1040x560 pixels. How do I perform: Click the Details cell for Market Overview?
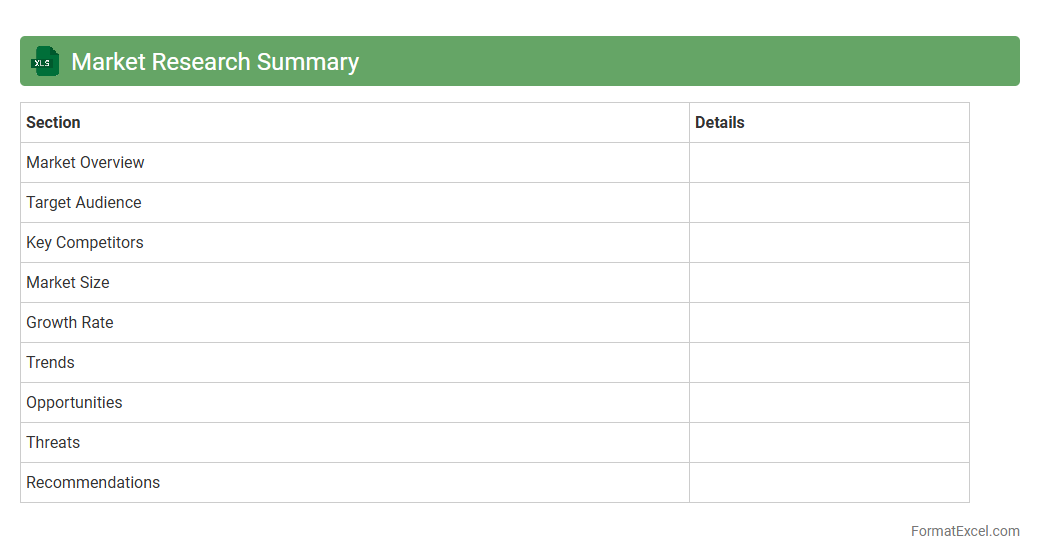(x=829, y=162)
